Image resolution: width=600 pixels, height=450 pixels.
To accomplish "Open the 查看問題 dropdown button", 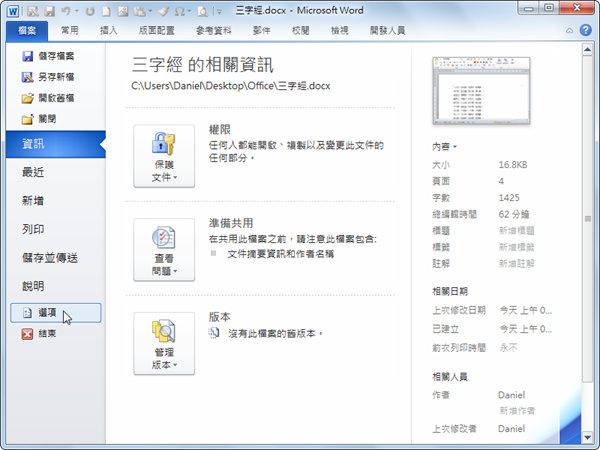I will pyautogui.click(x=164, y=249).
